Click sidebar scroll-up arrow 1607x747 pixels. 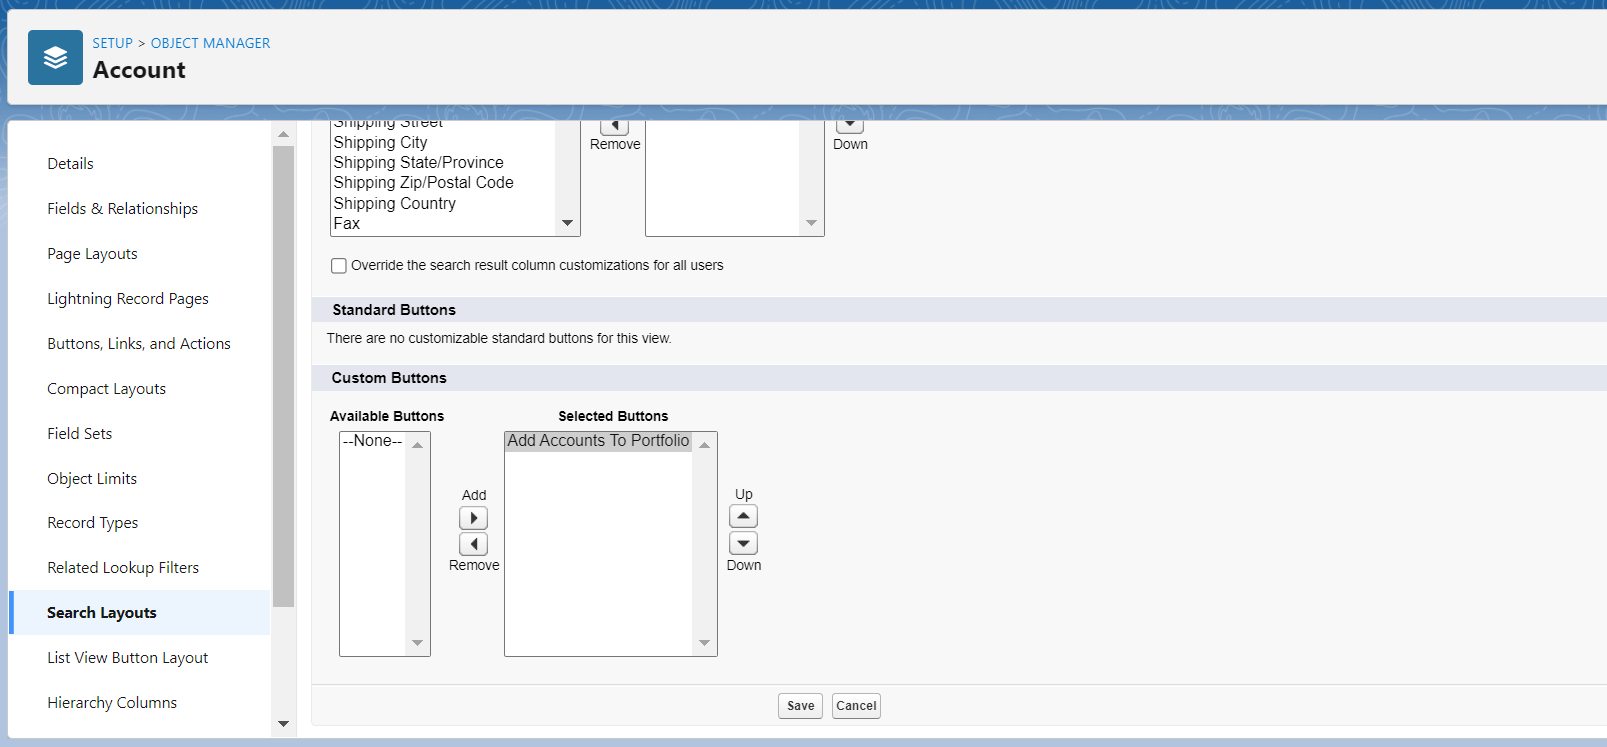coord(283,134)
